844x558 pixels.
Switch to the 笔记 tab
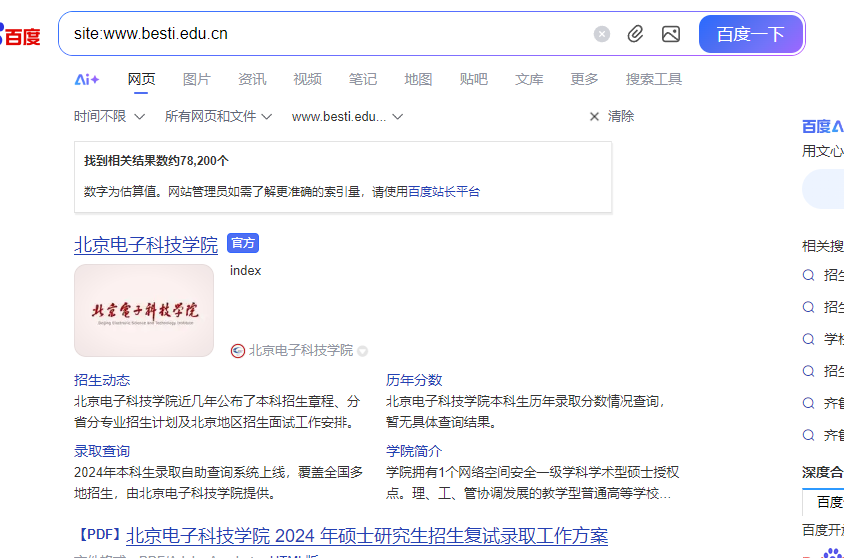(363, 80)
